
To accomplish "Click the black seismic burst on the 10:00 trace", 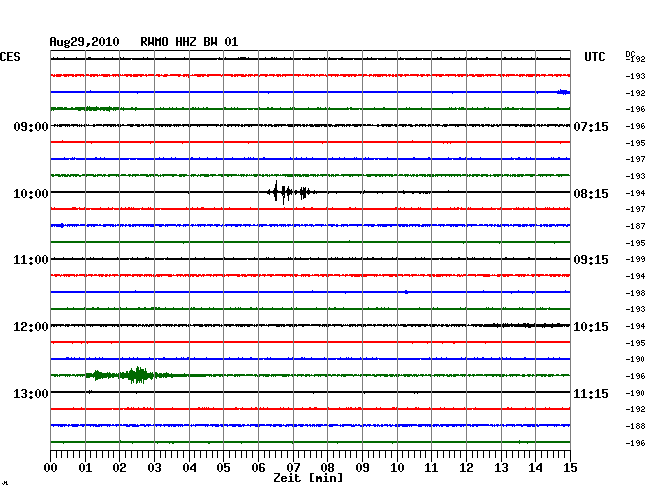I will click(x=292, y=192).
